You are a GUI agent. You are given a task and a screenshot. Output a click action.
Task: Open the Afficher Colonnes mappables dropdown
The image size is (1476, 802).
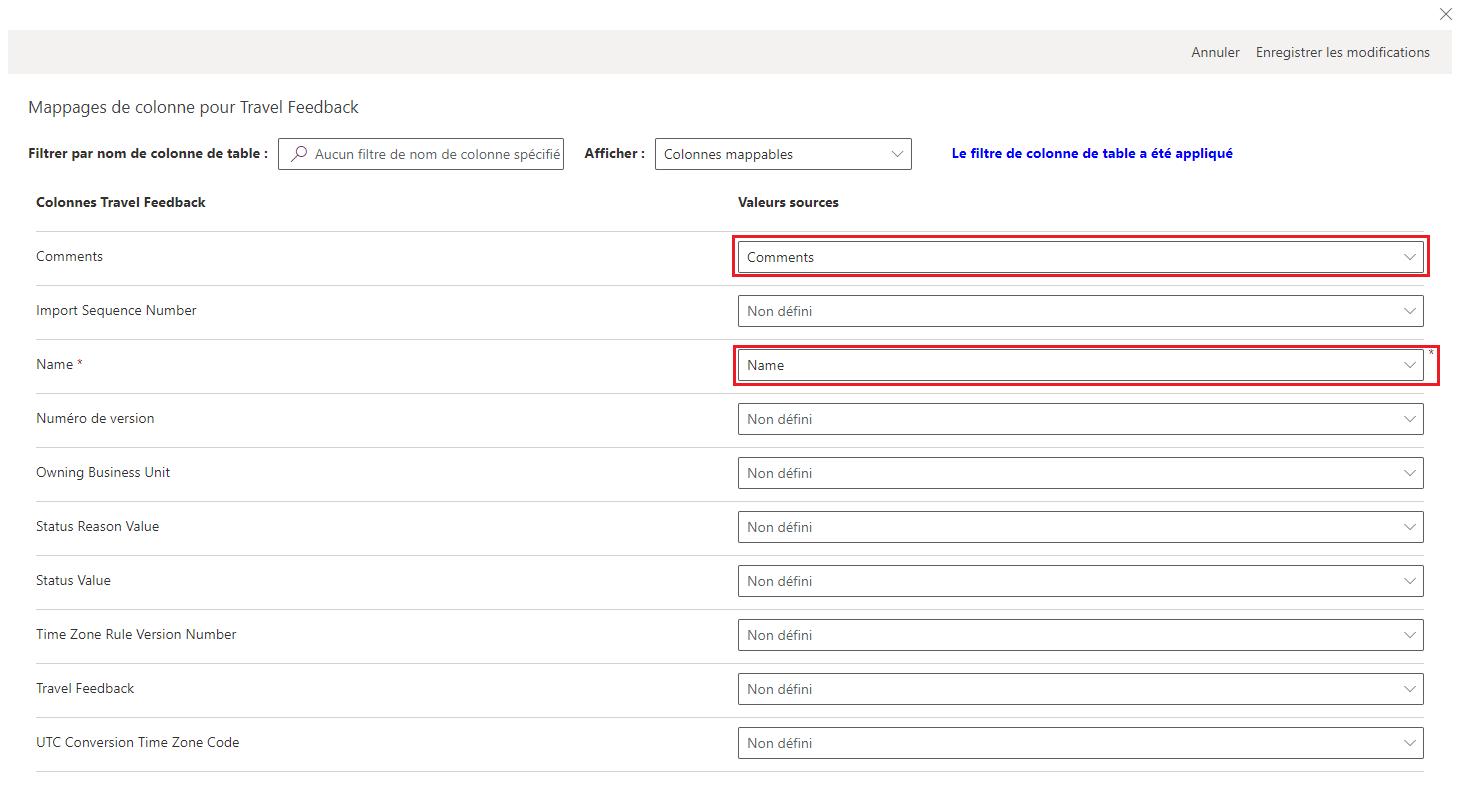point(782,154)
